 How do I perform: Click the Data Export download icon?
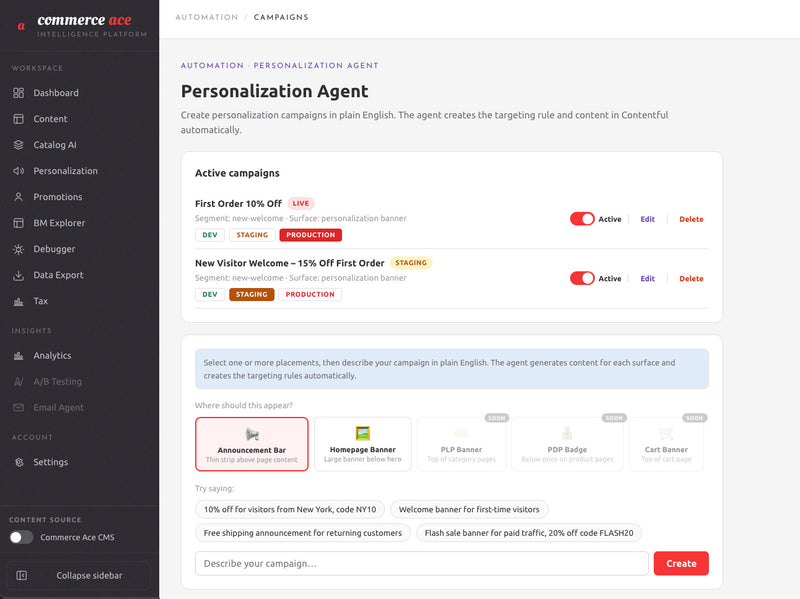pos(18,275)
